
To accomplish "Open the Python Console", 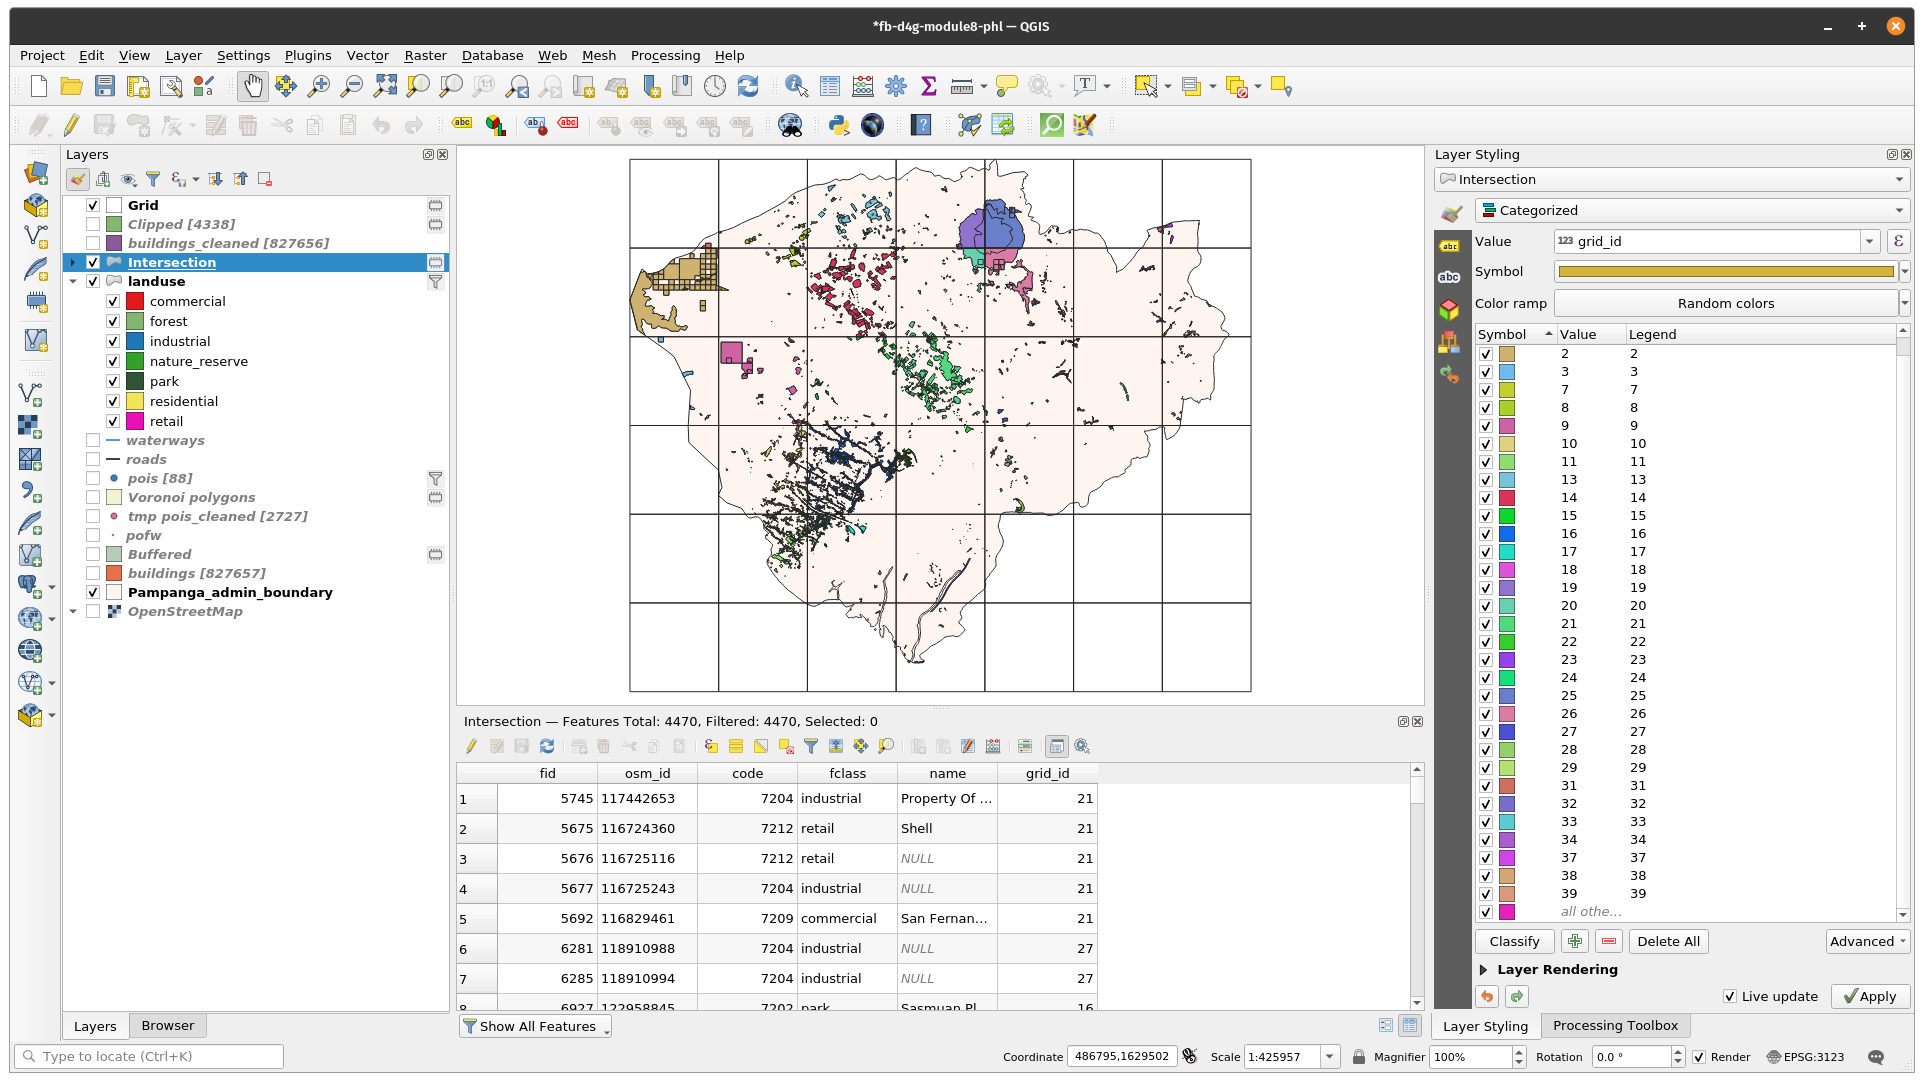I will coord(838,125).
